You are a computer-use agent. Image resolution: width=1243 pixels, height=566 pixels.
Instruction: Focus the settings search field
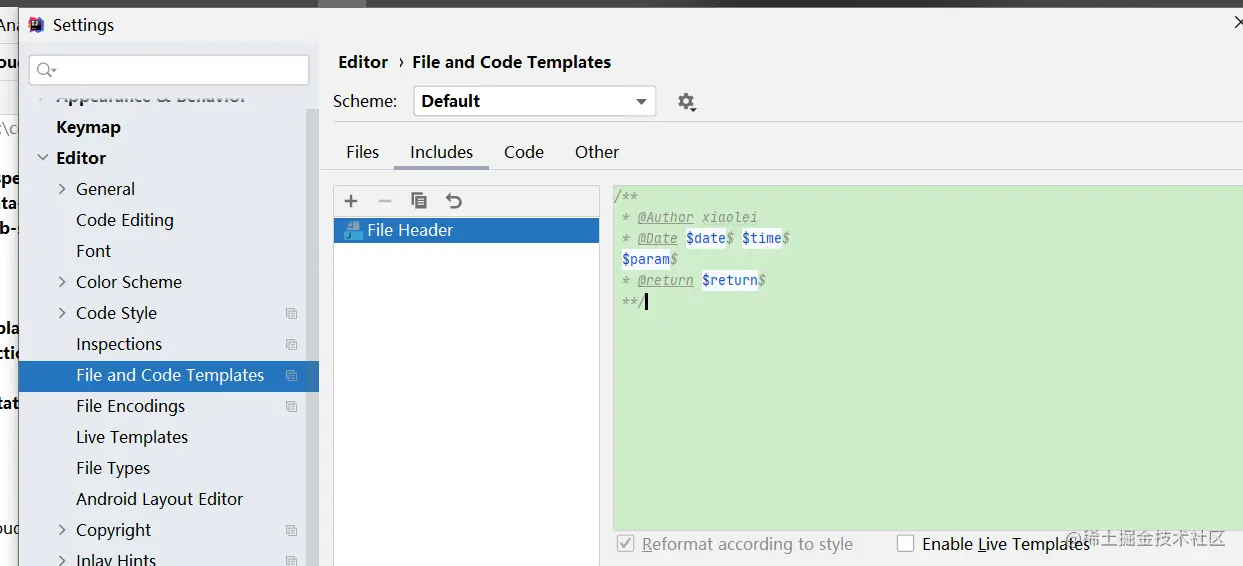point(169,70)
